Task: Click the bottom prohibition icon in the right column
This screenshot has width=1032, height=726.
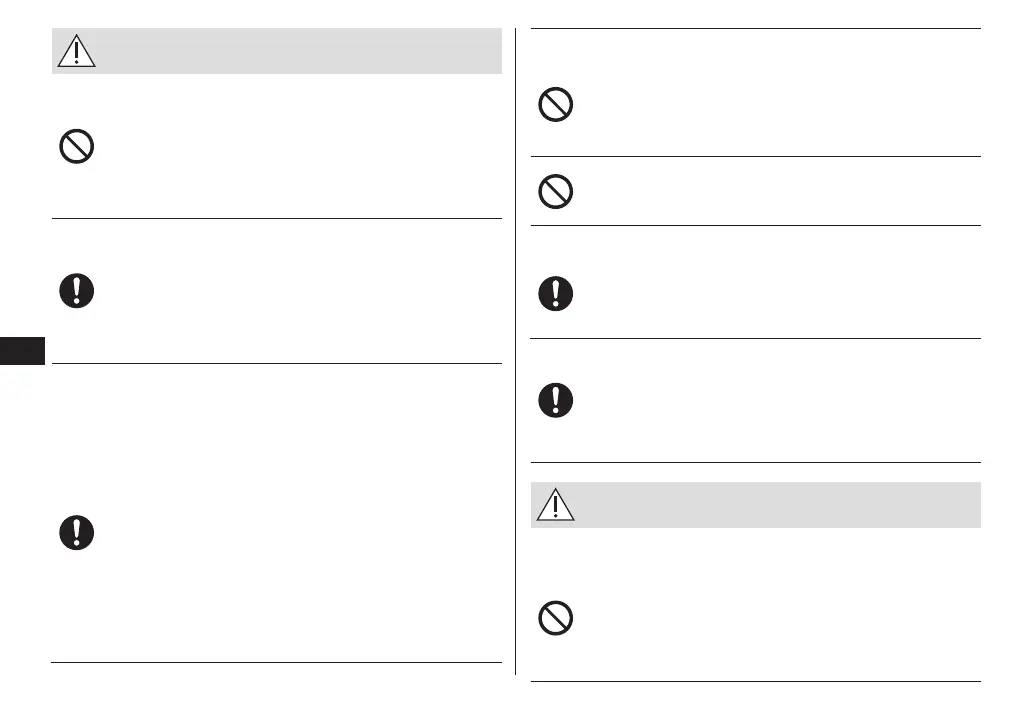Action: (x=555, y=618)
